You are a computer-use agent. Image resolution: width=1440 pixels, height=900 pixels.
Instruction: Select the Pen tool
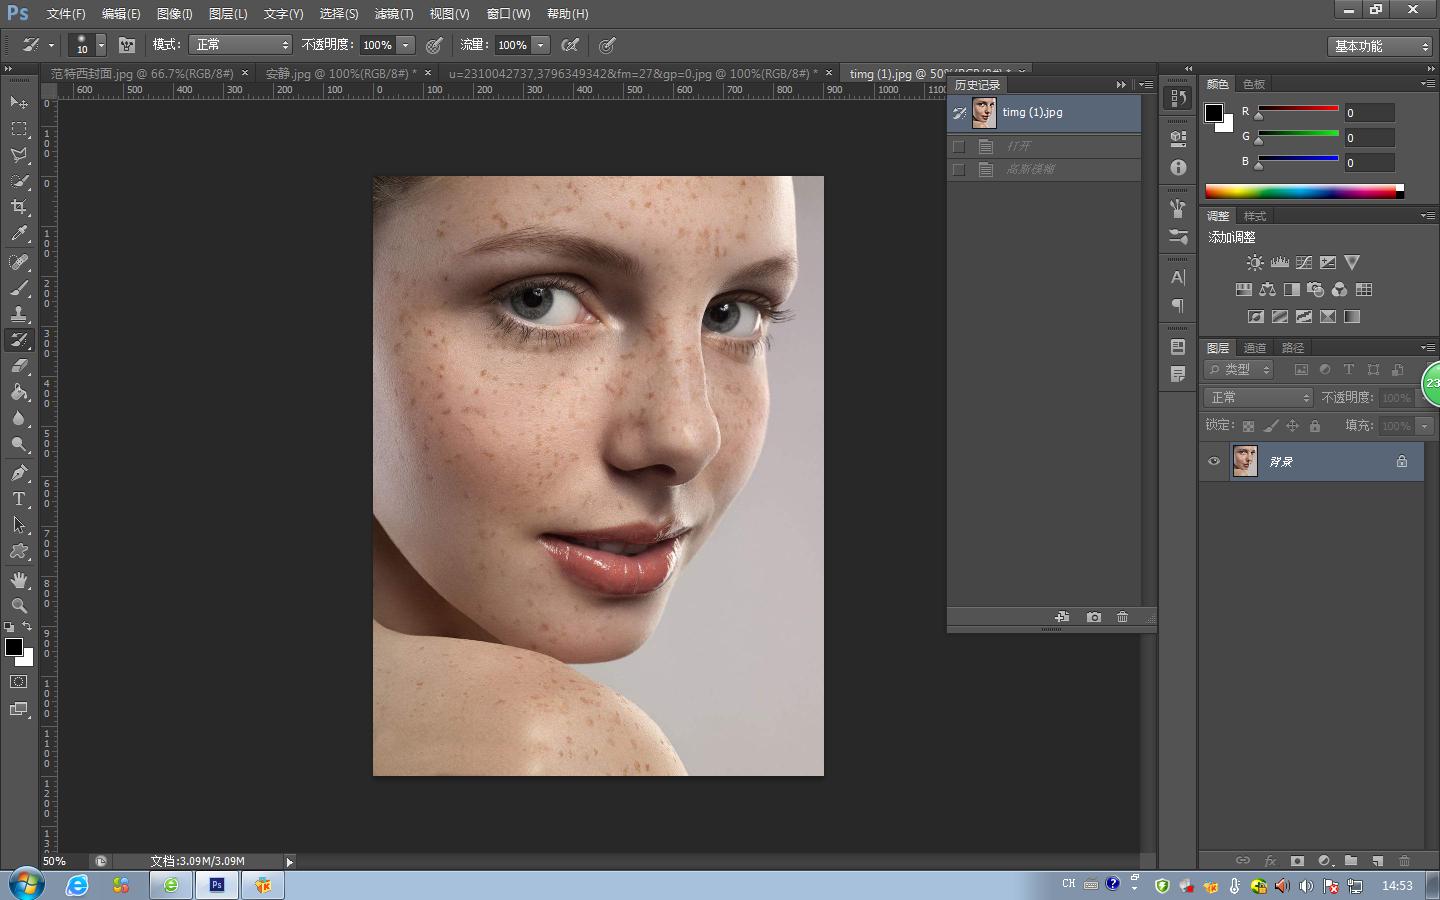tap(19, 473)
